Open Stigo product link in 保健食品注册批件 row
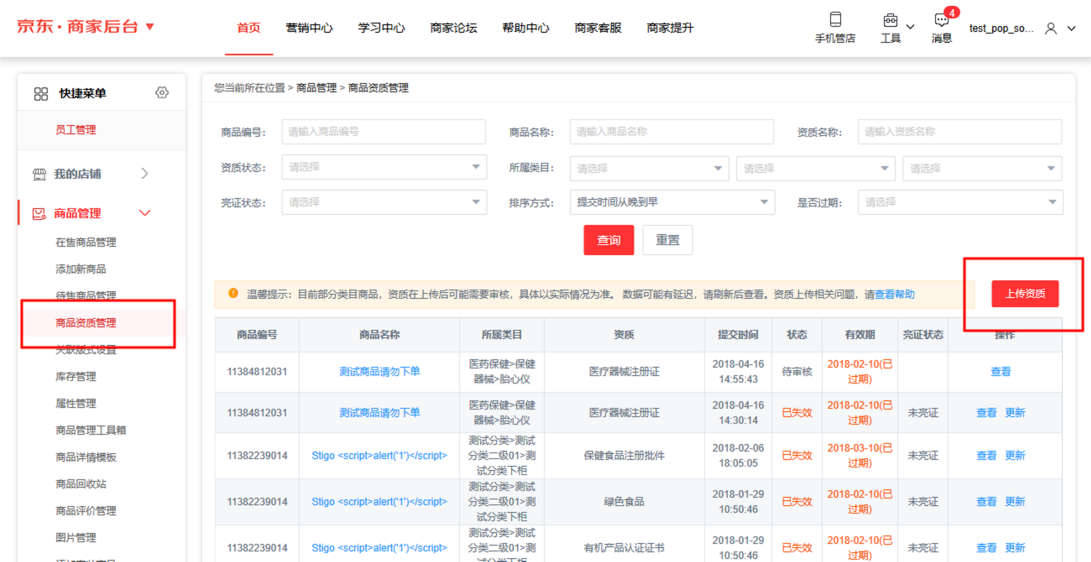Viewport: 1091px width, 562px height. point(380,456)
